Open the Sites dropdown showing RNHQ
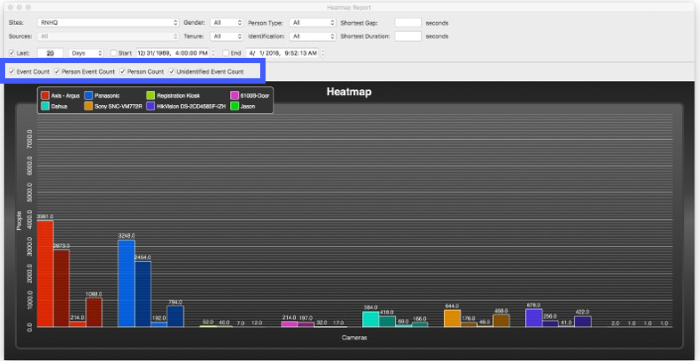The width and height of the screenshot is (700, 361). pyautogui.click(x=108, y=22)
